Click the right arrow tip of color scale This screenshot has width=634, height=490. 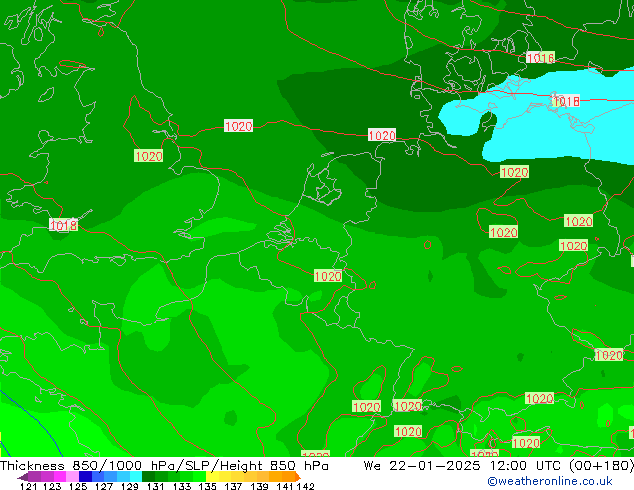click(x=296, y=477)
